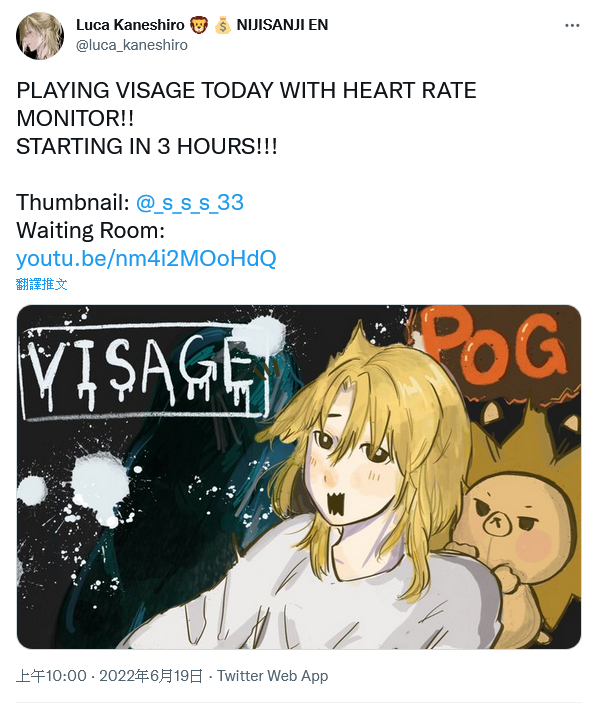Click the VISAGE title in the artwork
The image size is (598, 703).
point(144,372)
